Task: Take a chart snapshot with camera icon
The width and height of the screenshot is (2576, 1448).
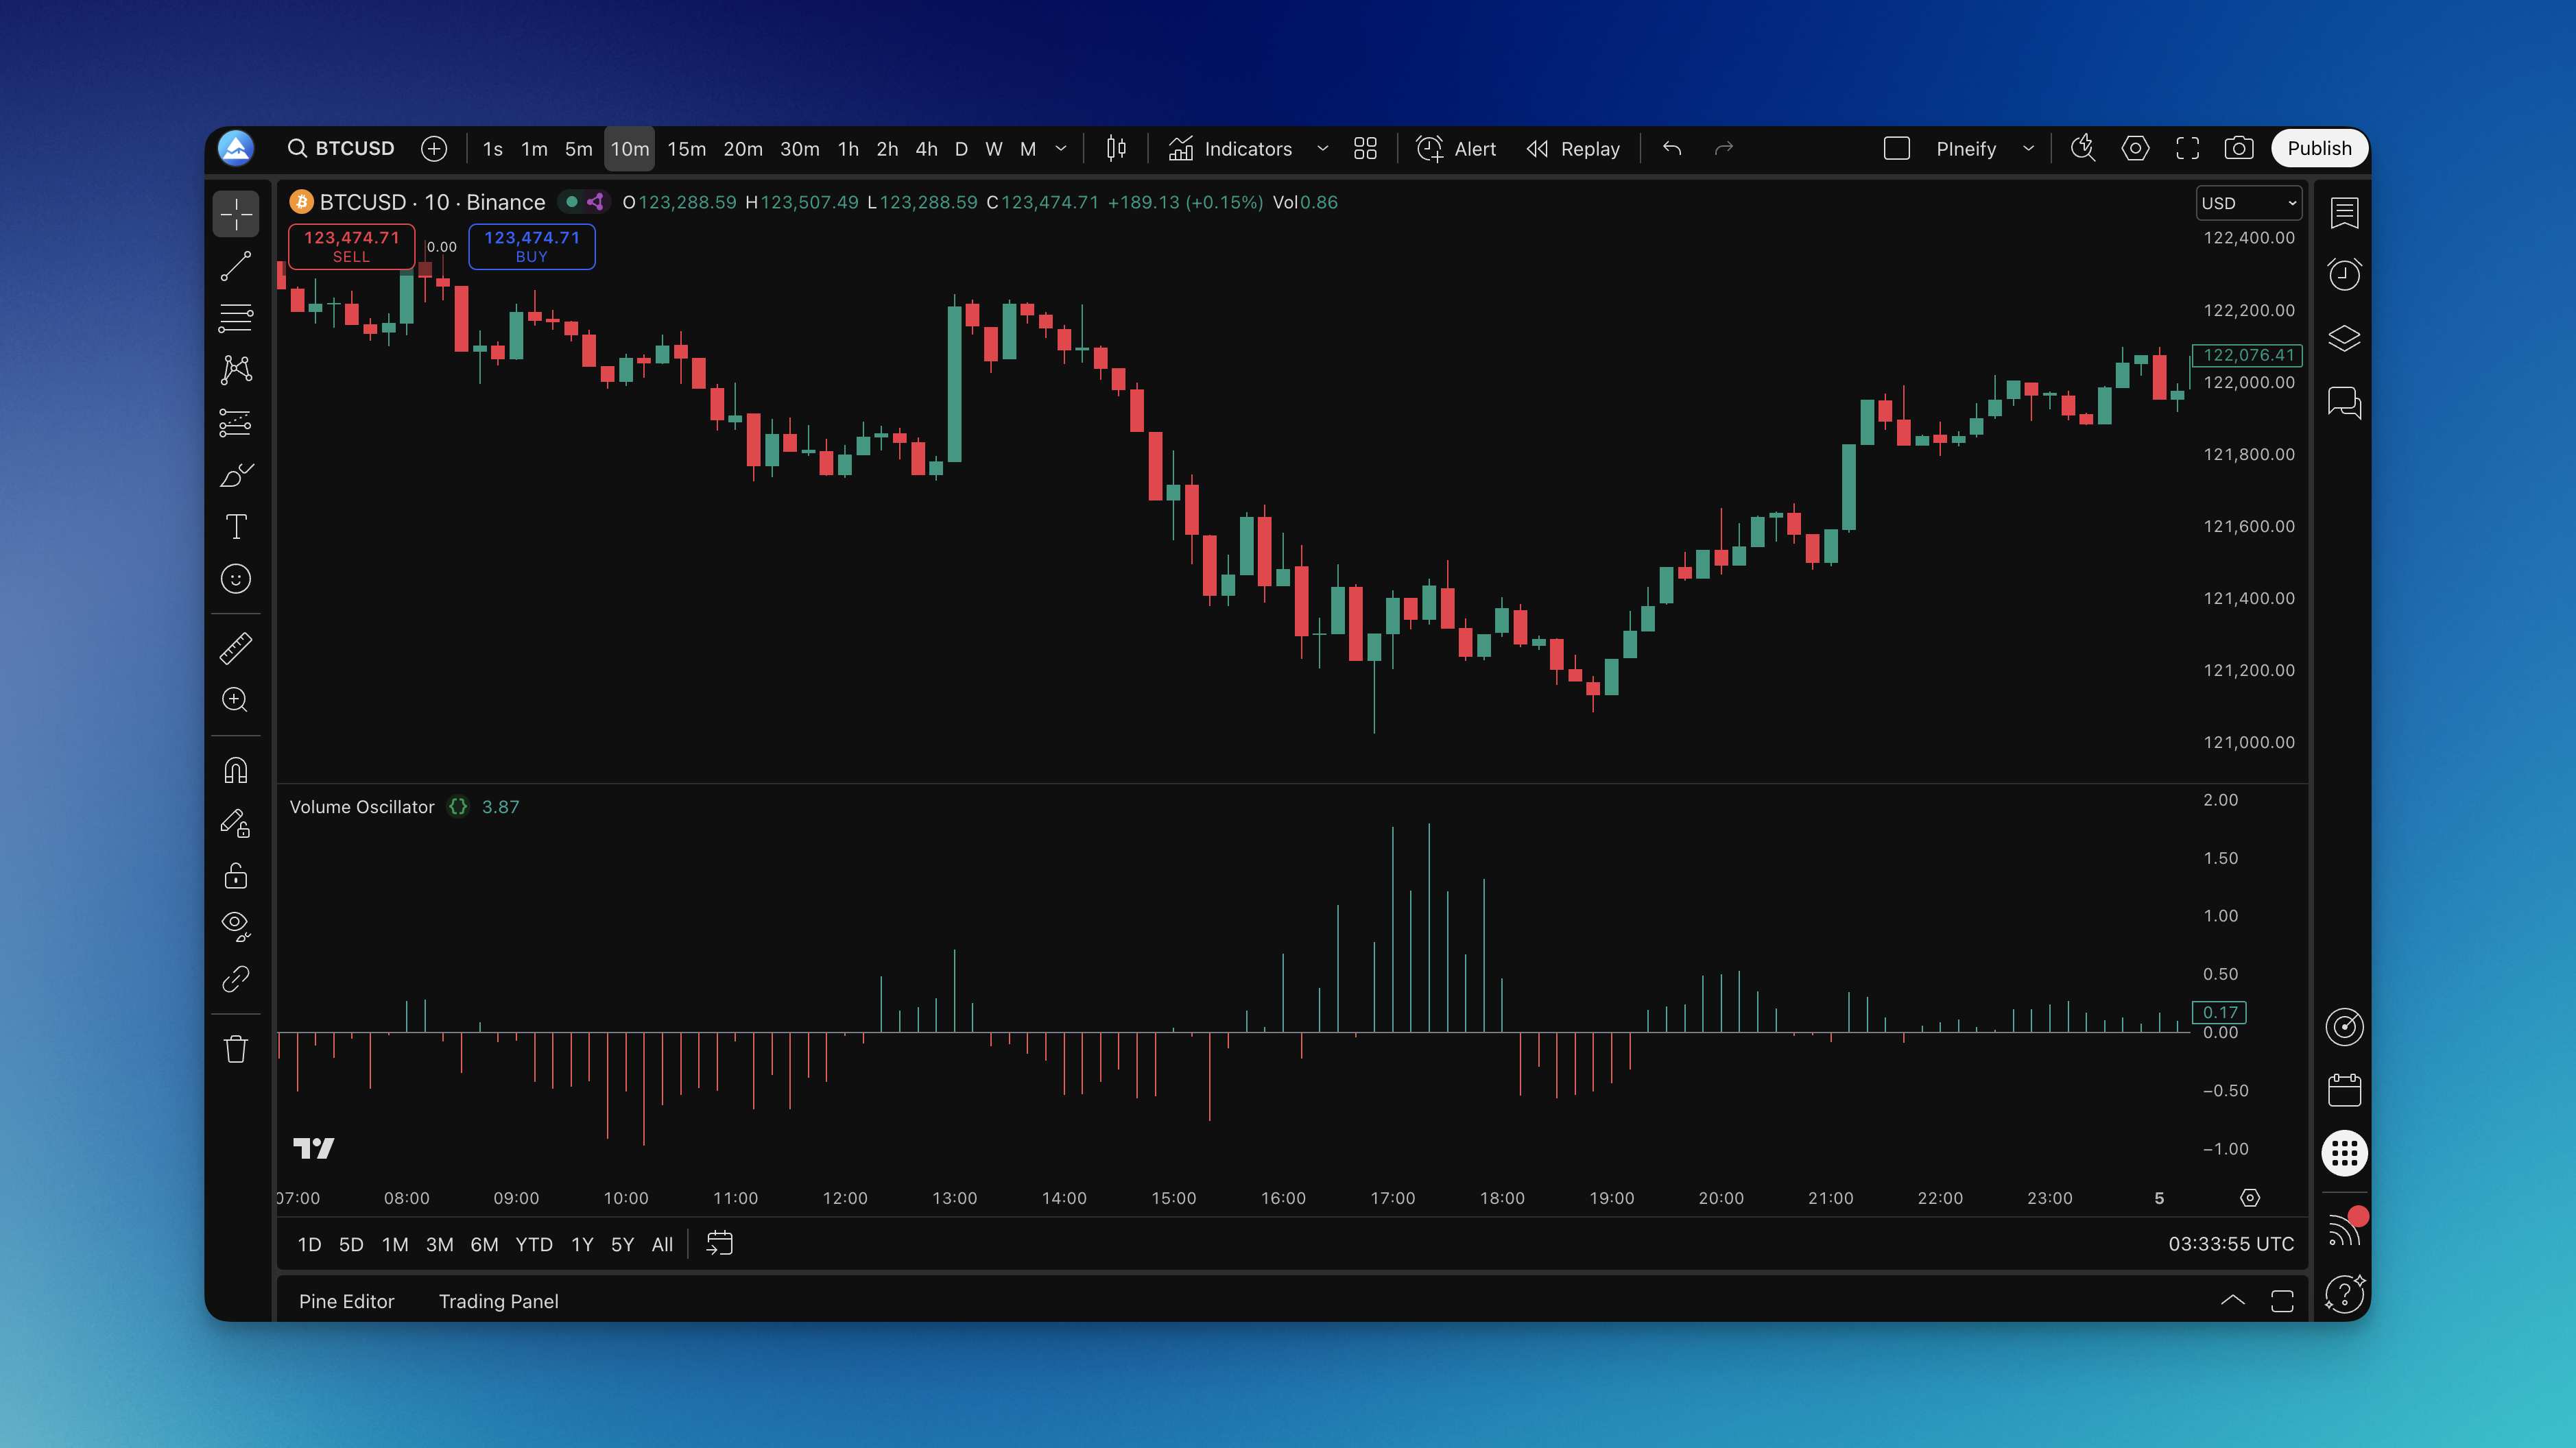Action: coord(2238,149)
